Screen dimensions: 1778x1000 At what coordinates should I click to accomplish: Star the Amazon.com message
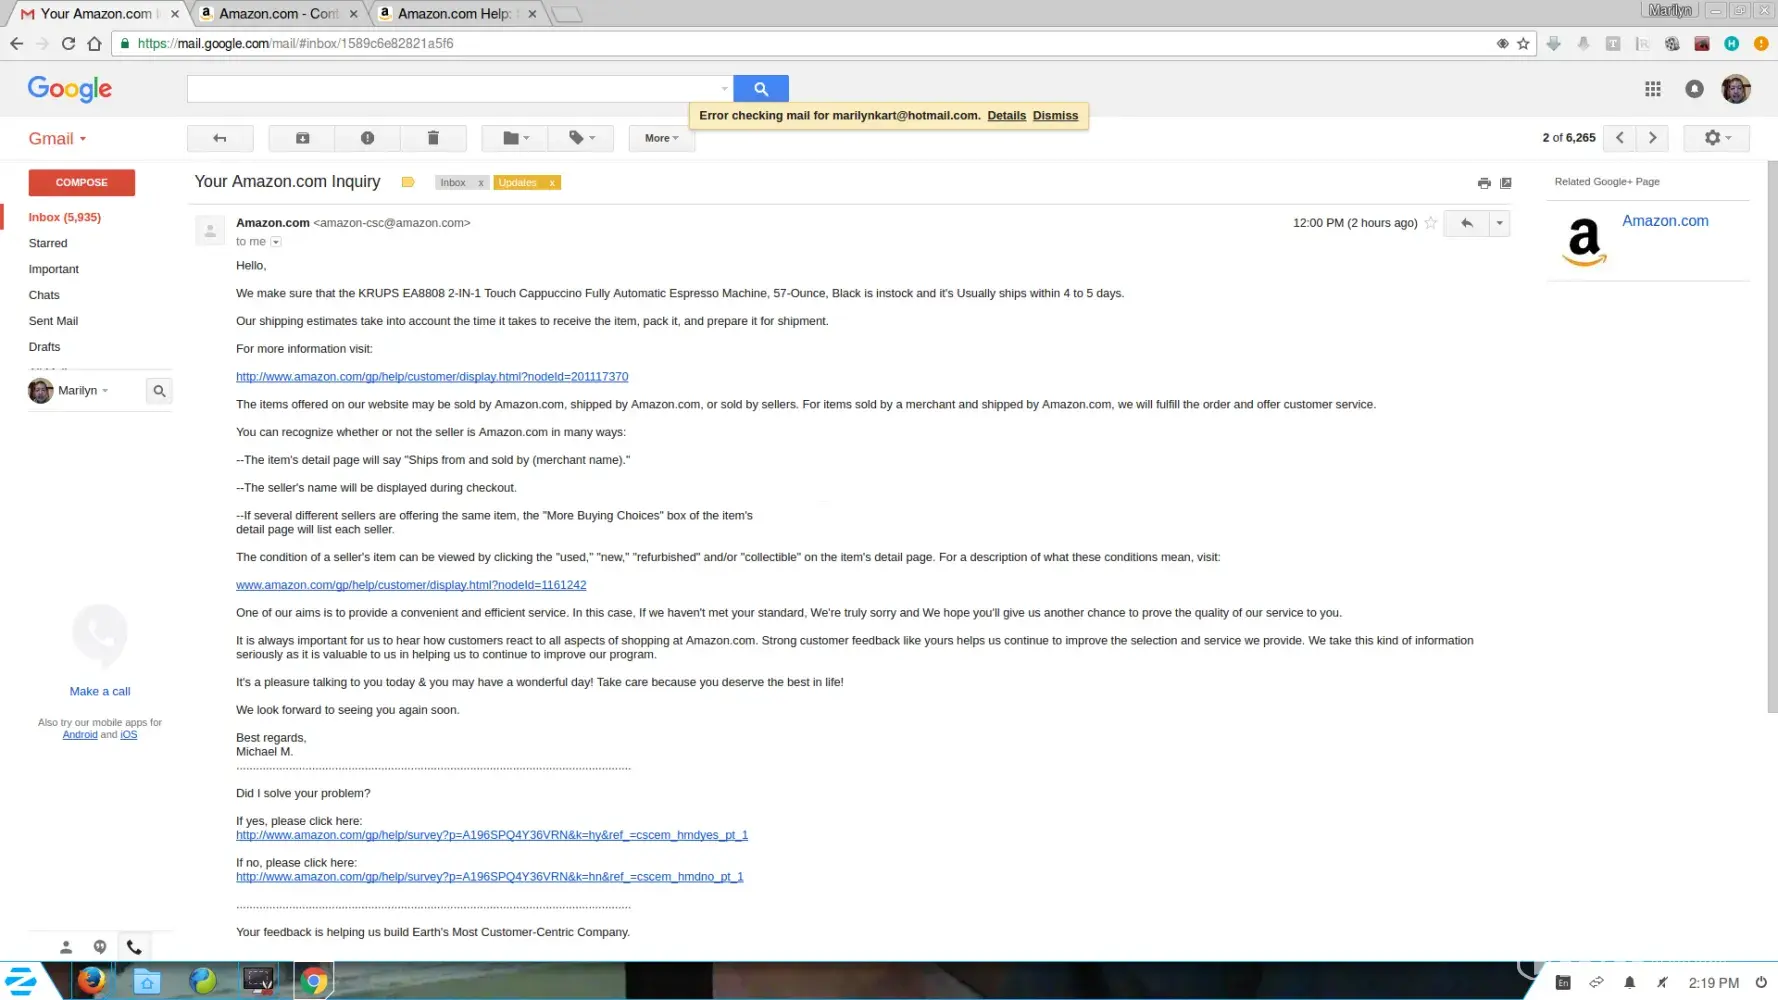(1431, 223)
